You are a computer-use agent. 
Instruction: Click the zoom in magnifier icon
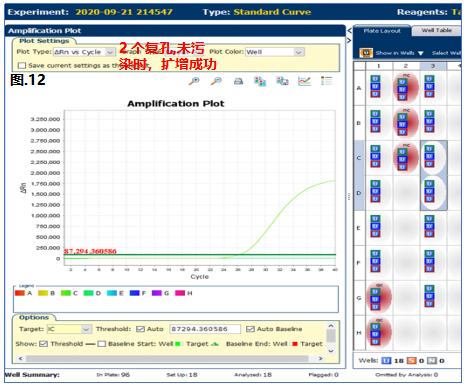pos(194,81)
